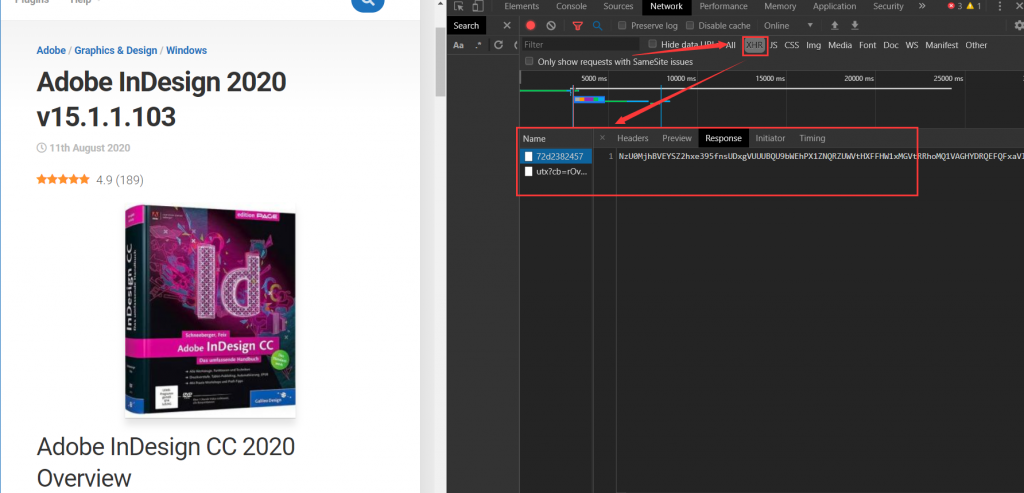Filter requests by Font

[x=868, y=45]
